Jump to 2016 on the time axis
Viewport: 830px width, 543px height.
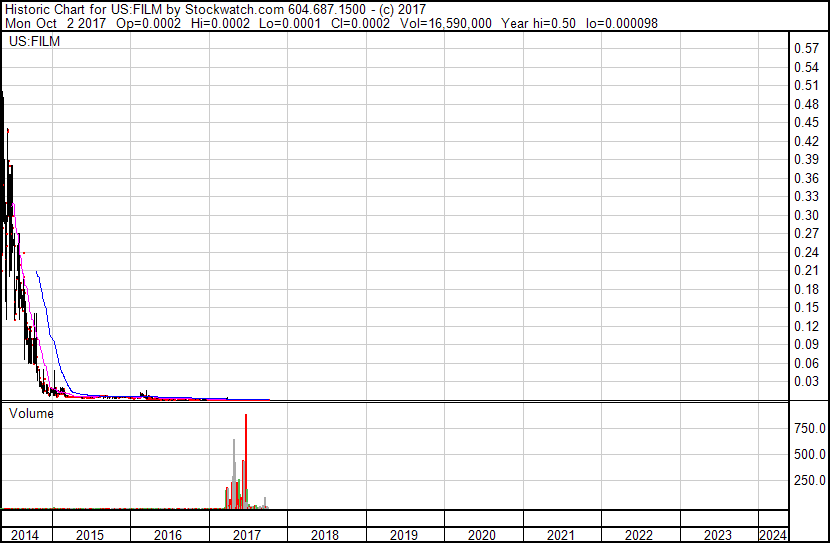[168, 535]
